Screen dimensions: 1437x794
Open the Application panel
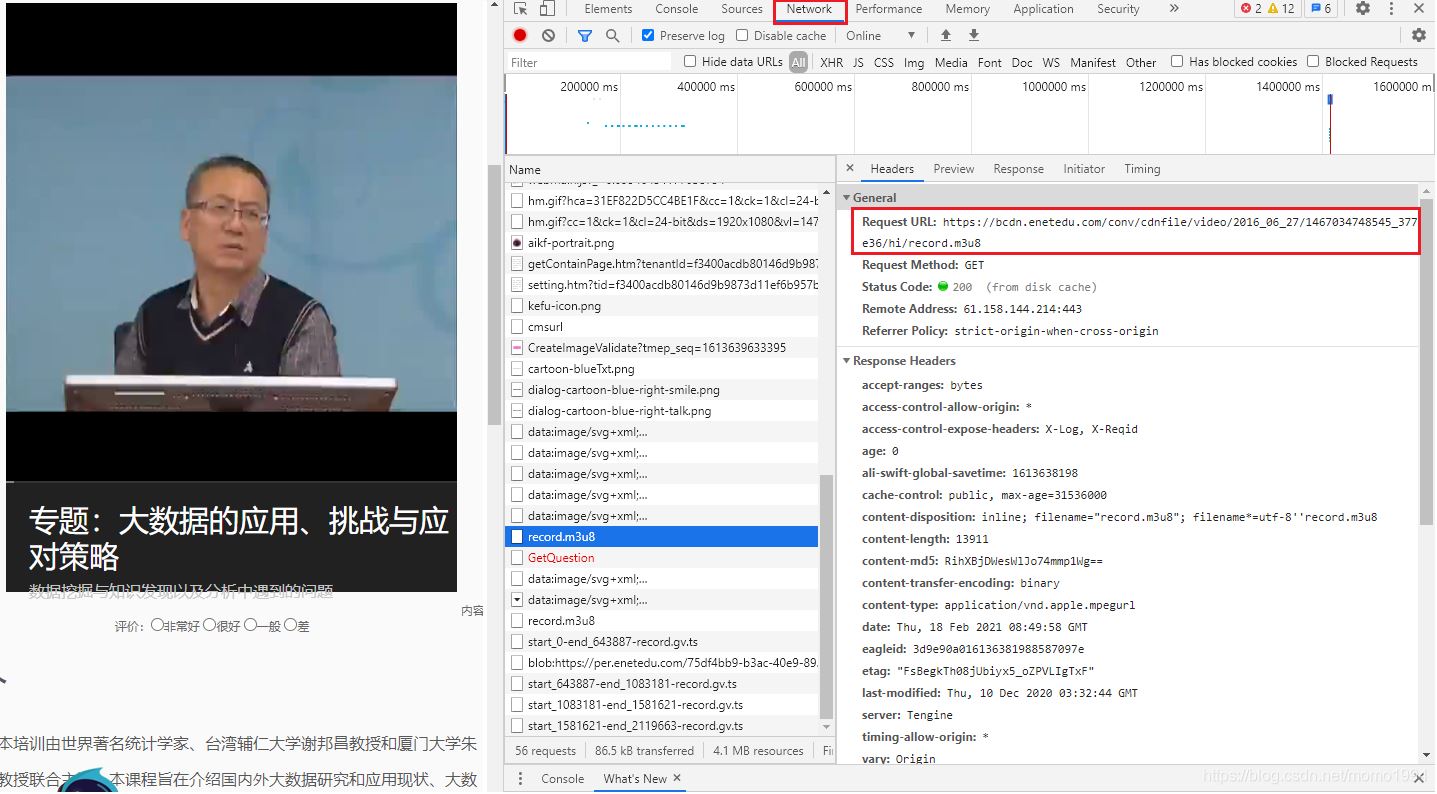(x=1043, y=8)
